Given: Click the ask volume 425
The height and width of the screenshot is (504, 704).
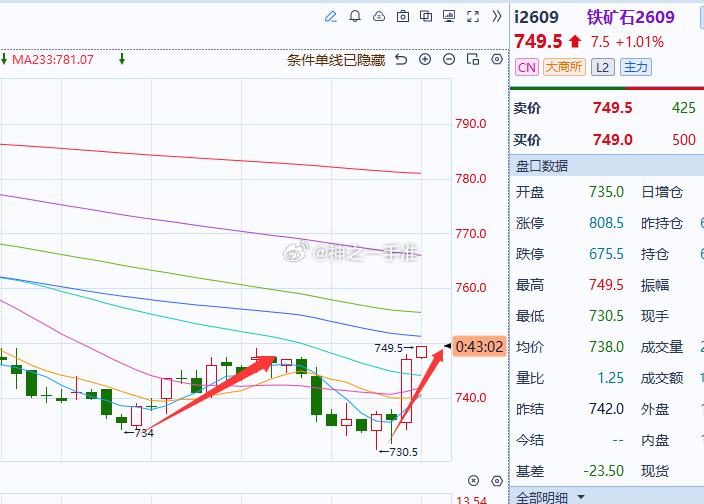Looking at the screenshot, I should [x=683, y=108].
